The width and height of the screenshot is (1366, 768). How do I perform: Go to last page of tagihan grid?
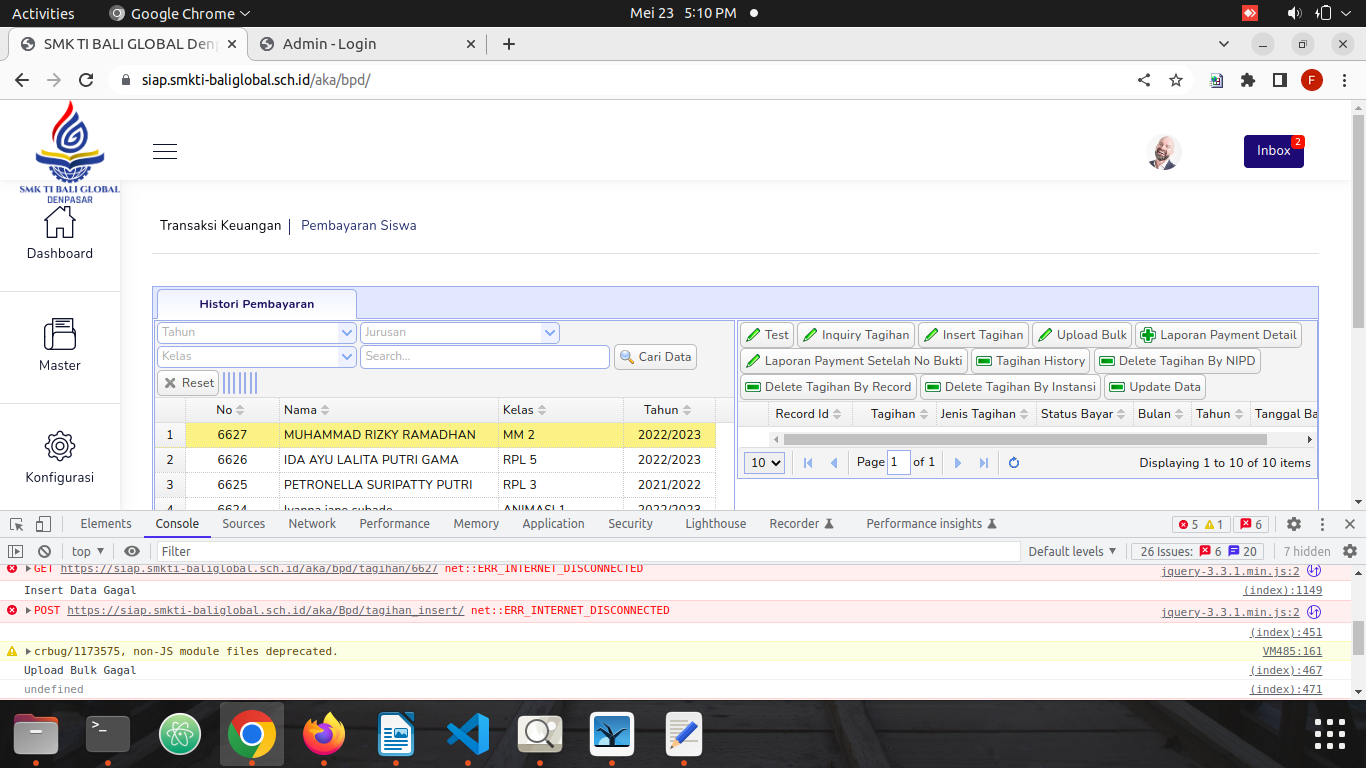[984, 463]
